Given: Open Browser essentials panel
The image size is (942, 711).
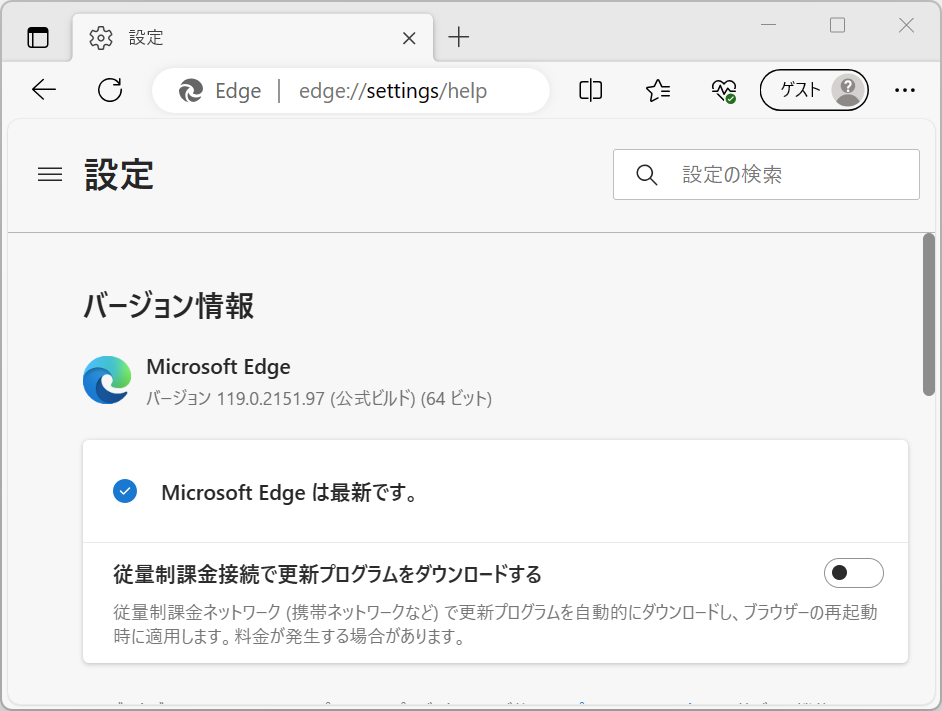Looking at the screenshot, I should pos(723,90).
